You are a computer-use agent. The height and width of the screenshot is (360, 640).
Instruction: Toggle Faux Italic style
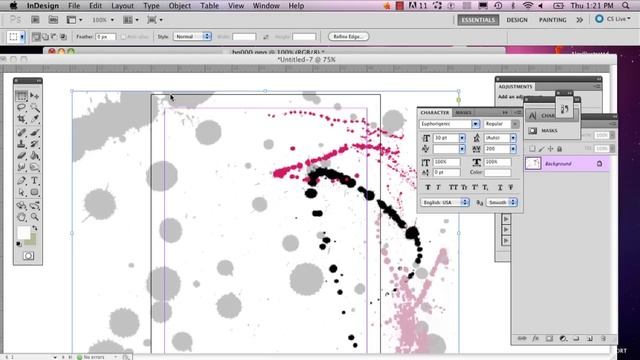pos(438,187)
